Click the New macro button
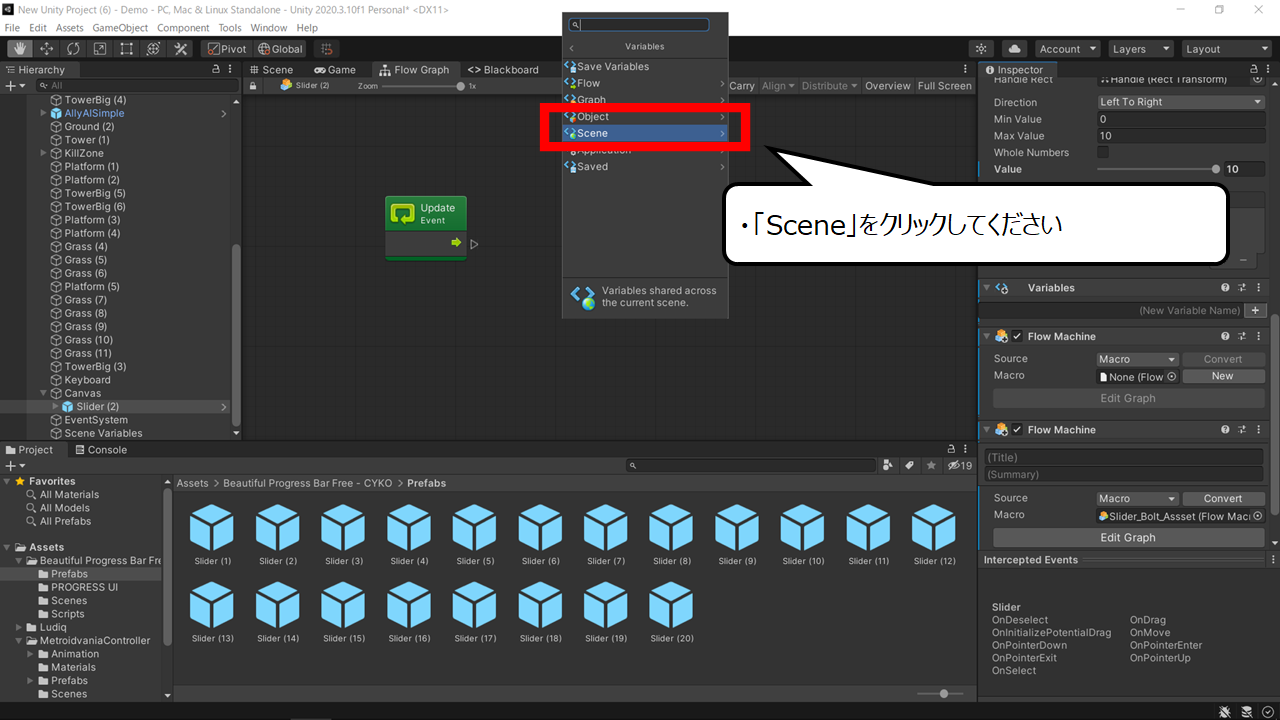The image size is (1280, 720). pyautogui.click(x=1222, y=376)
